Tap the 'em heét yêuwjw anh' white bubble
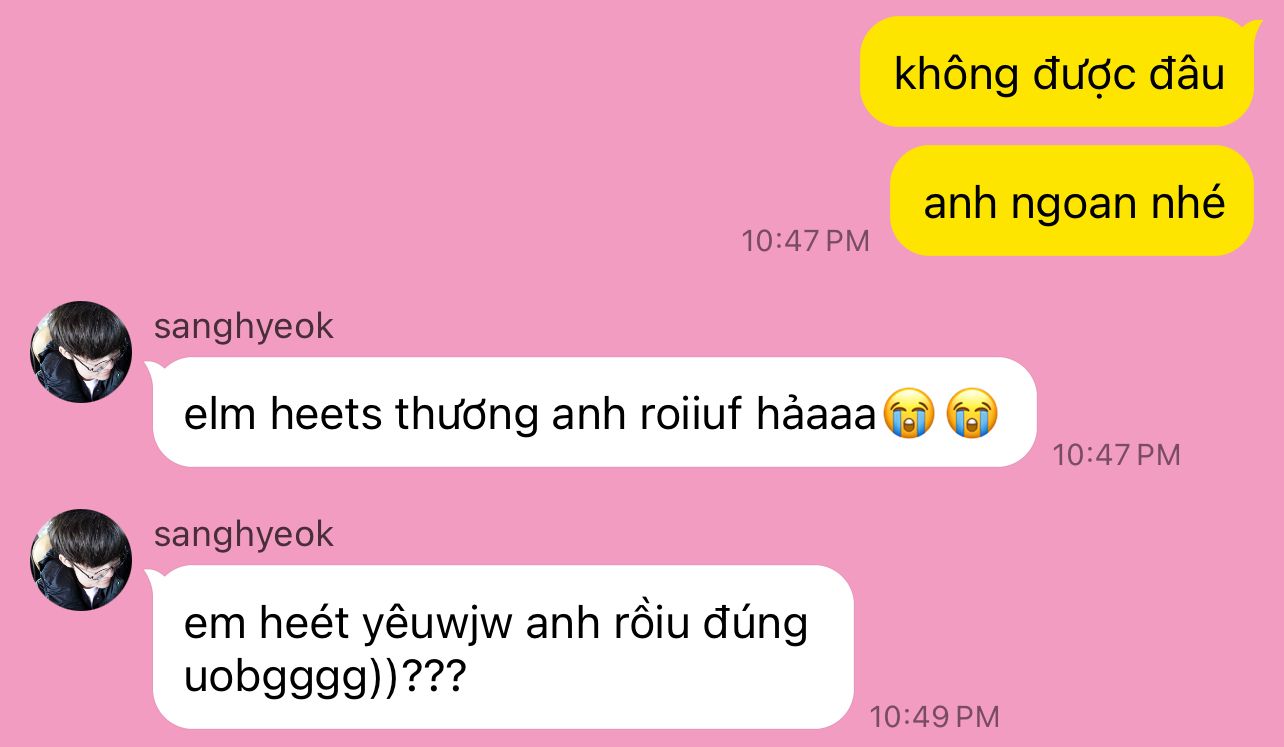This screenshot has height=747, width=1284. 503,647
